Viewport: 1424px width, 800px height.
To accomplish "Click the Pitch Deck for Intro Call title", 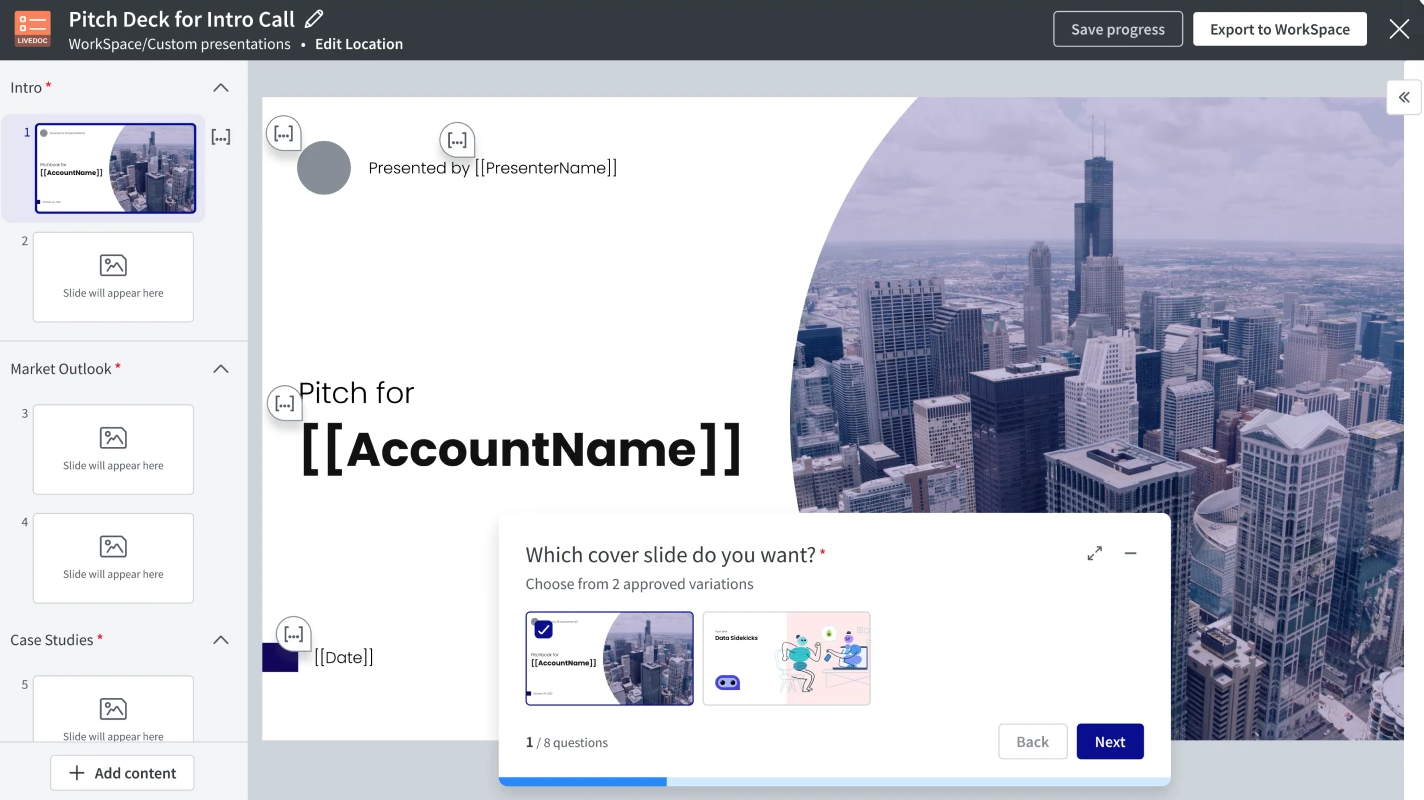I will (182, 19).
